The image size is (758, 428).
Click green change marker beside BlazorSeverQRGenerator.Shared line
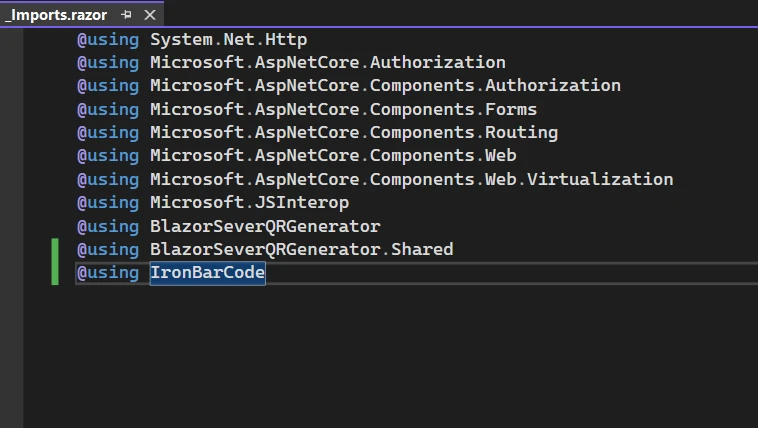56,249
